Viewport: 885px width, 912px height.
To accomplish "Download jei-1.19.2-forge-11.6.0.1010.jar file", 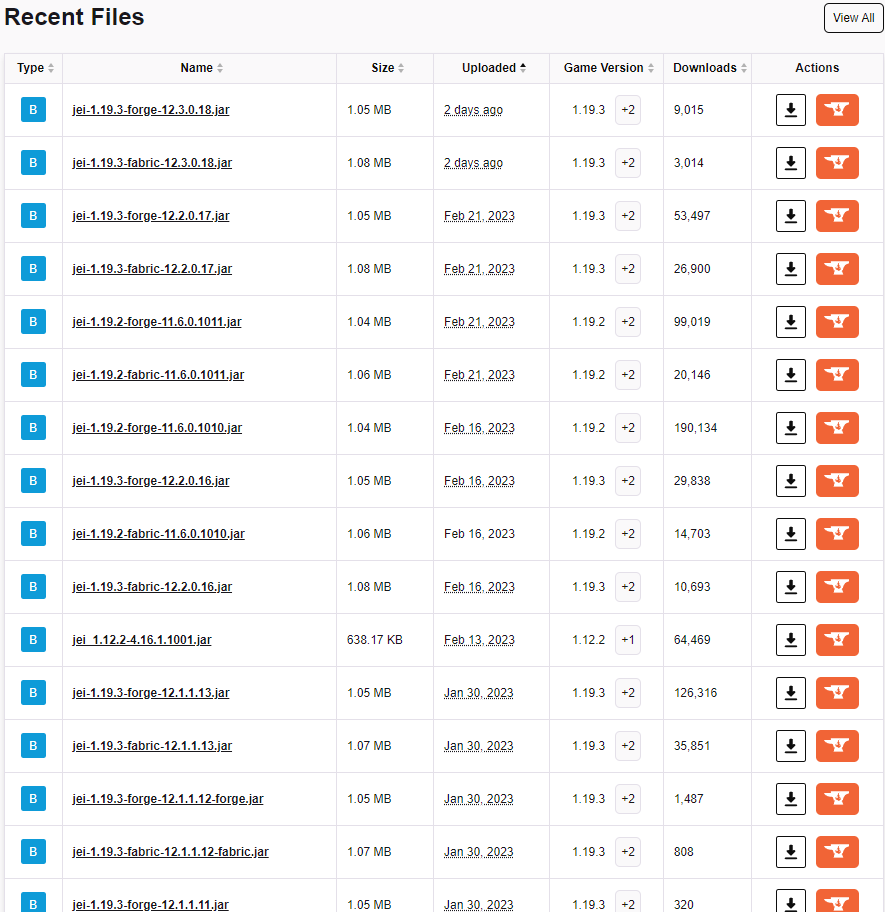I will 790,428.
